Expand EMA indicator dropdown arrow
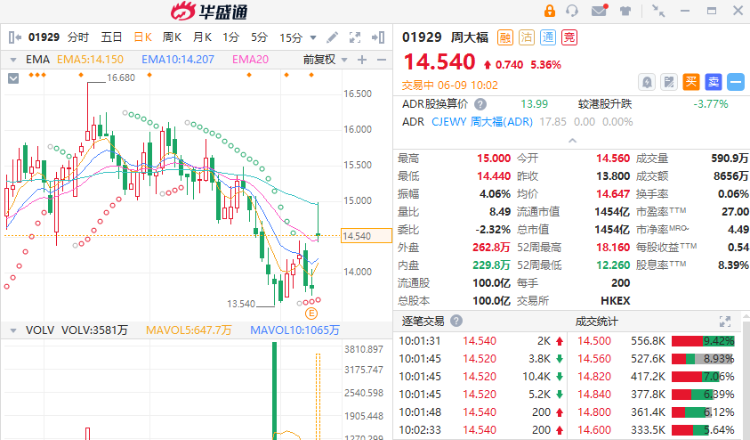 [x=13, y=60]
